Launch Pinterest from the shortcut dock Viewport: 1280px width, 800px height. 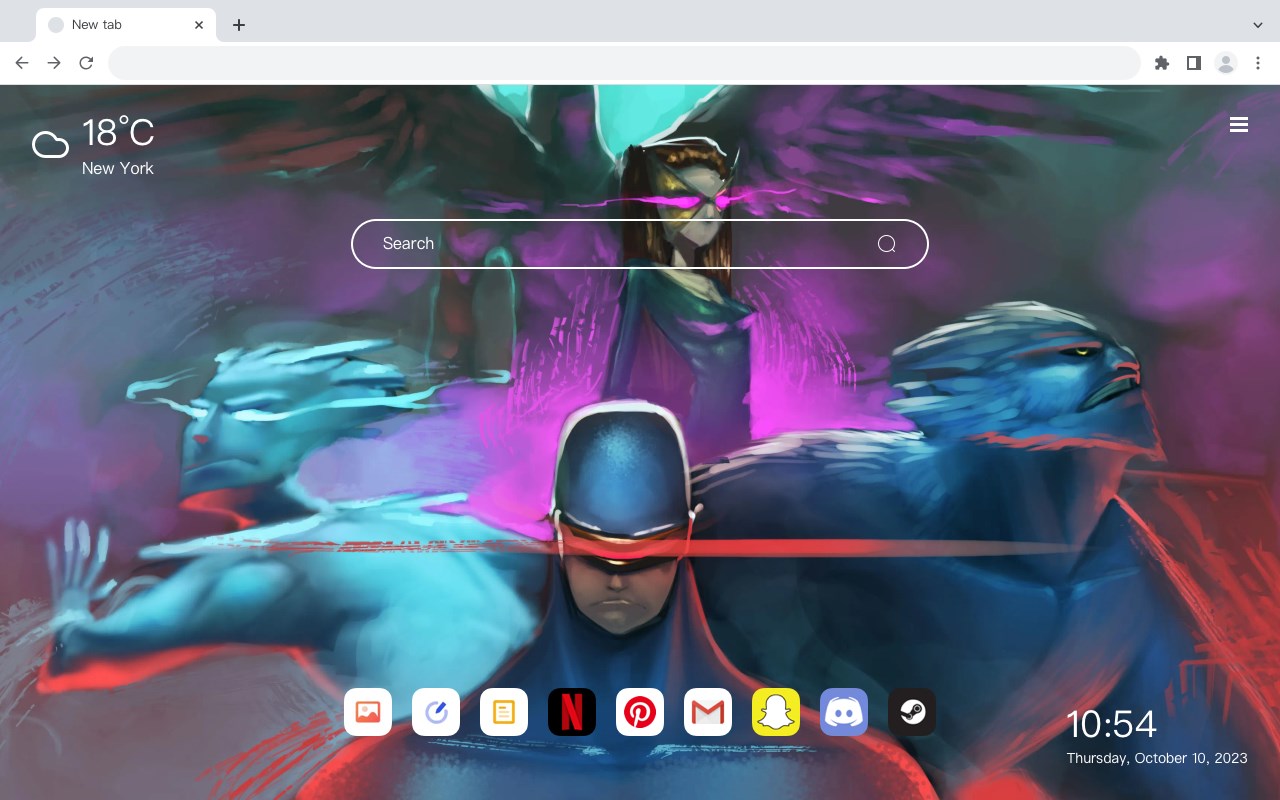coord(640,712)
